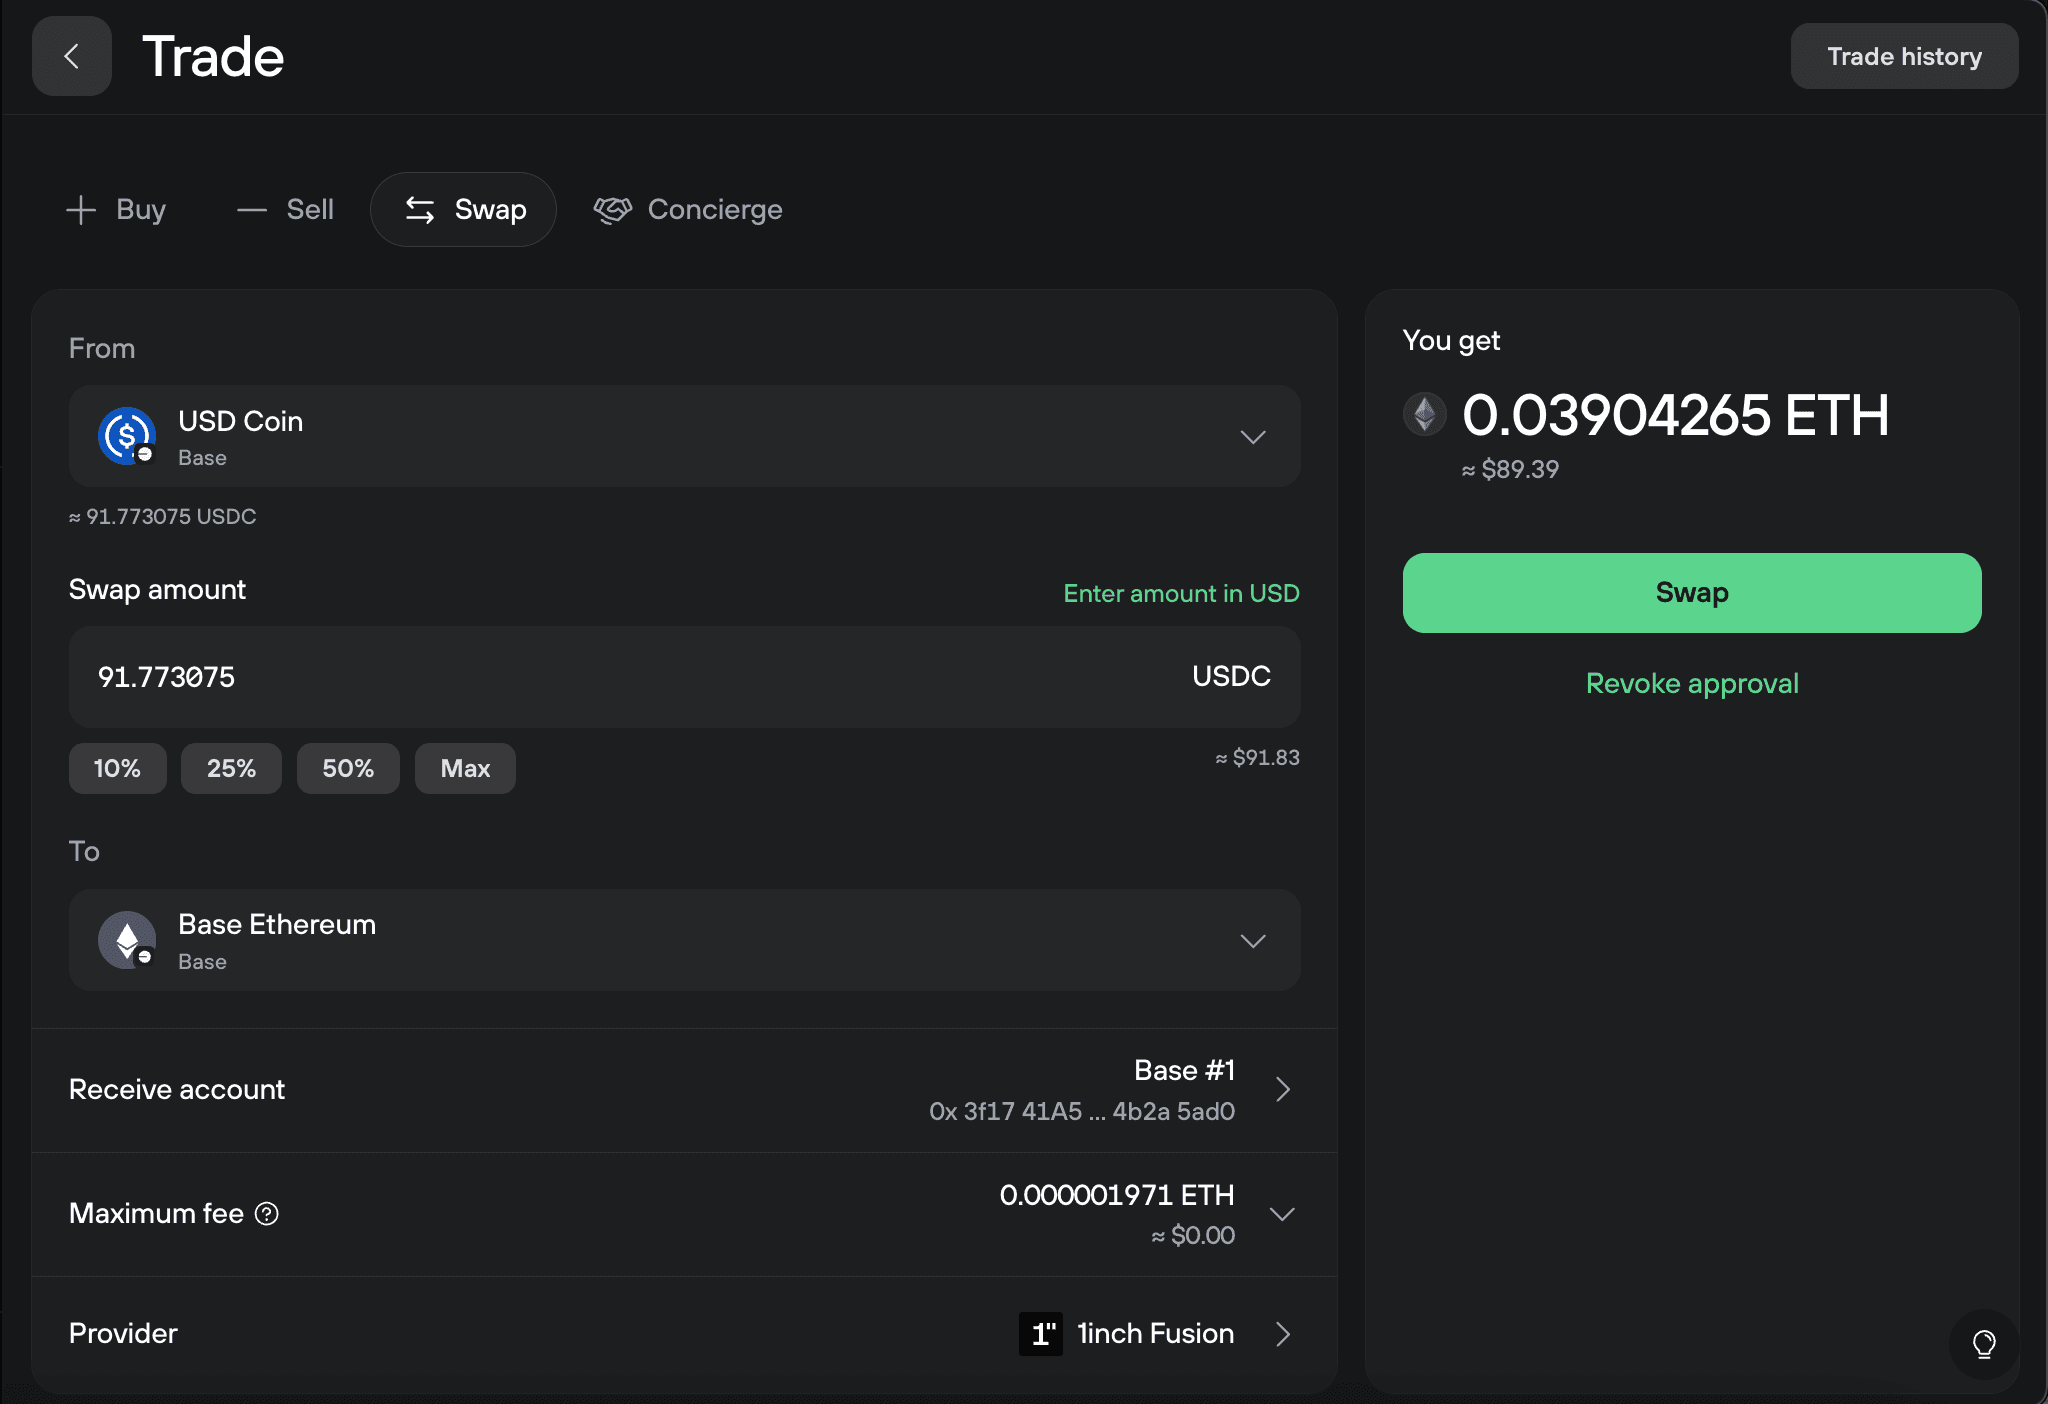Image resolution: width=2048 pixels, height=1404 pixels.
Task: Expand Maximum fee details chevron
Action: pyautogui.click(x=1282, y=1214)
